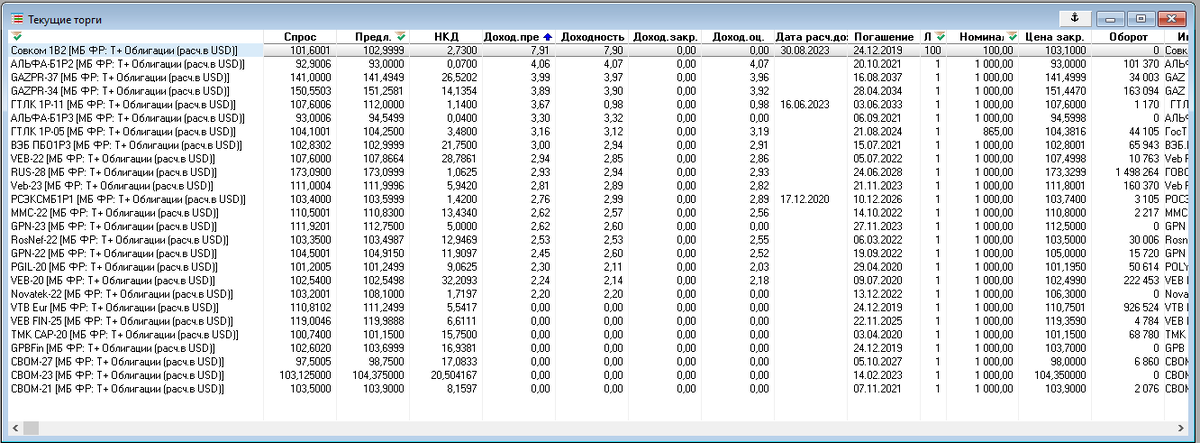Select the АЛЬФА-Б1Р2 bond row
The width and height of the screenshot is (1200, 443).
pyautogui.click(x=600, y=63)
